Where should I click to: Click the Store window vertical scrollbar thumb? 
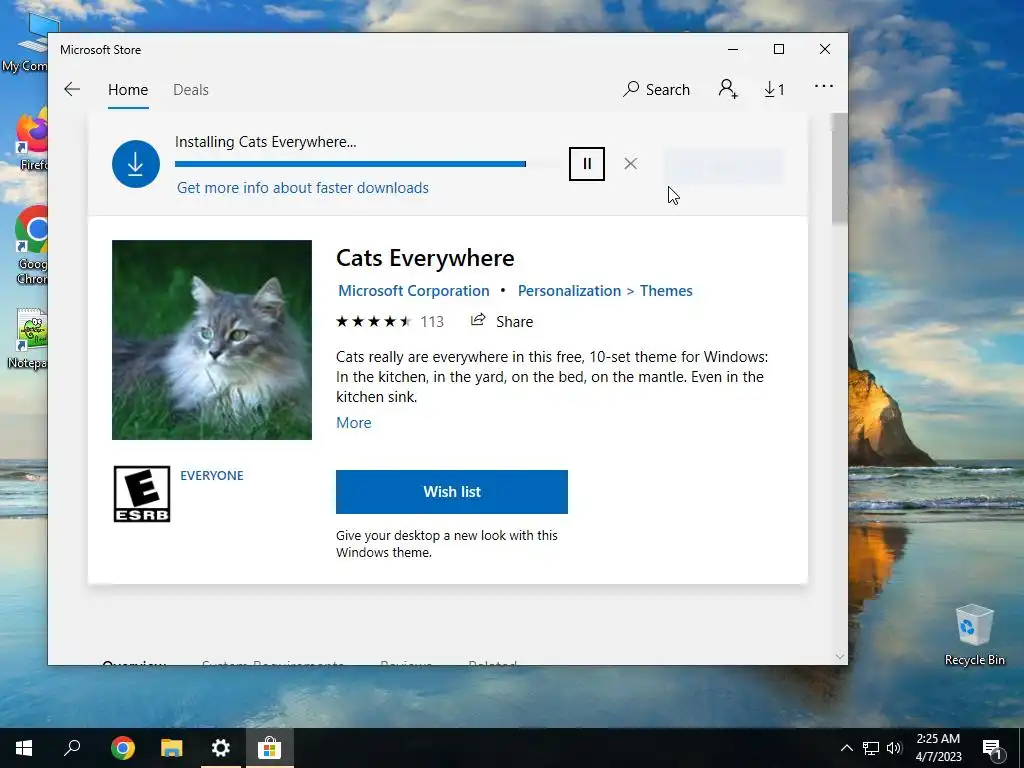tap(839, 168)
